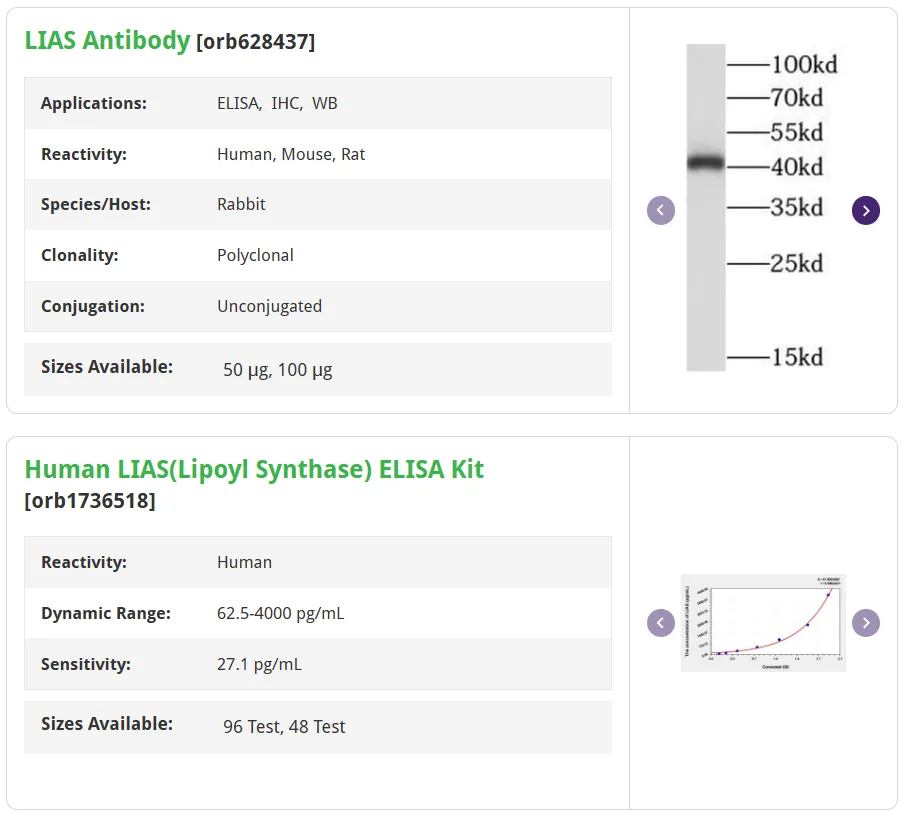Viewport: 905px width, 818px height.
Task: Click the Species/Host Rabbit value
Action: (241, 204)
